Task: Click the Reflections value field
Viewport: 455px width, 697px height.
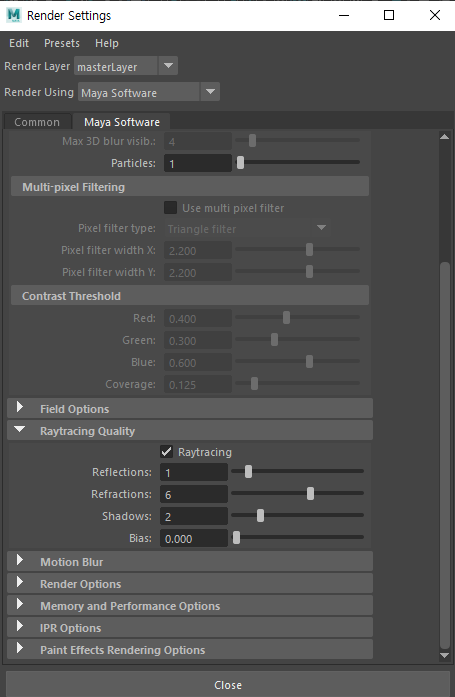Action: [x=194, y=472]
